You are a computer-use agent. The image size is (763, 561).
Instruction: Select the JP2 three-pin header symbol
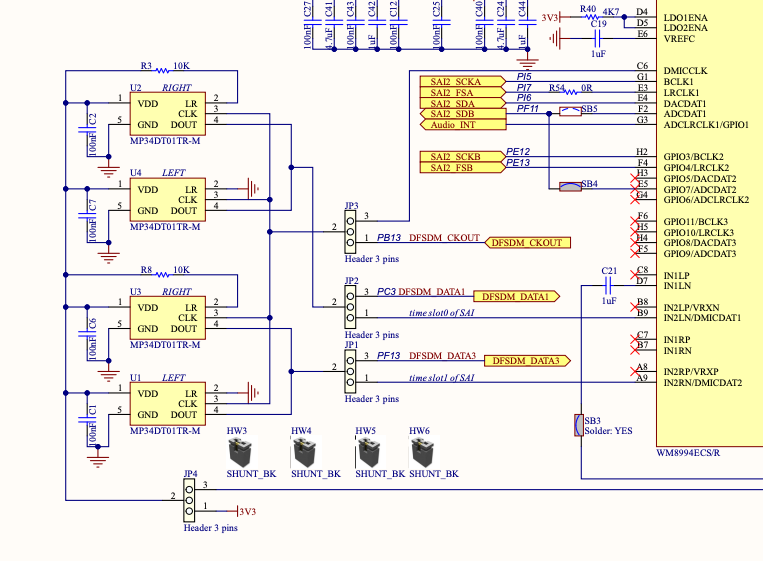click(350, 307)
